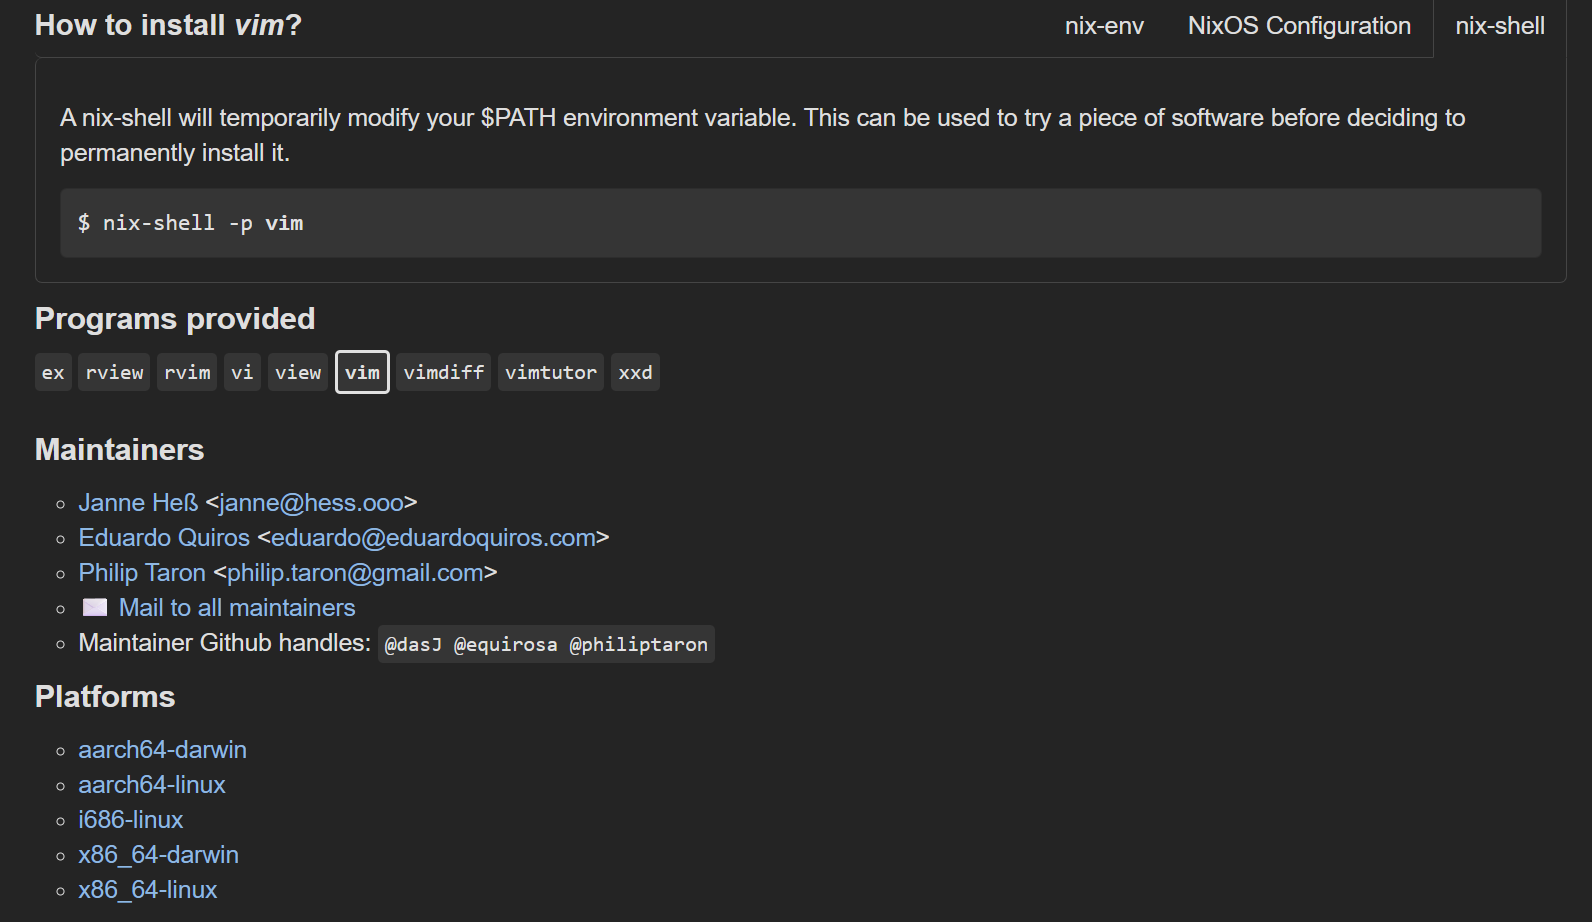Open the NixOS Configuration tab

tap(1299, 26)
